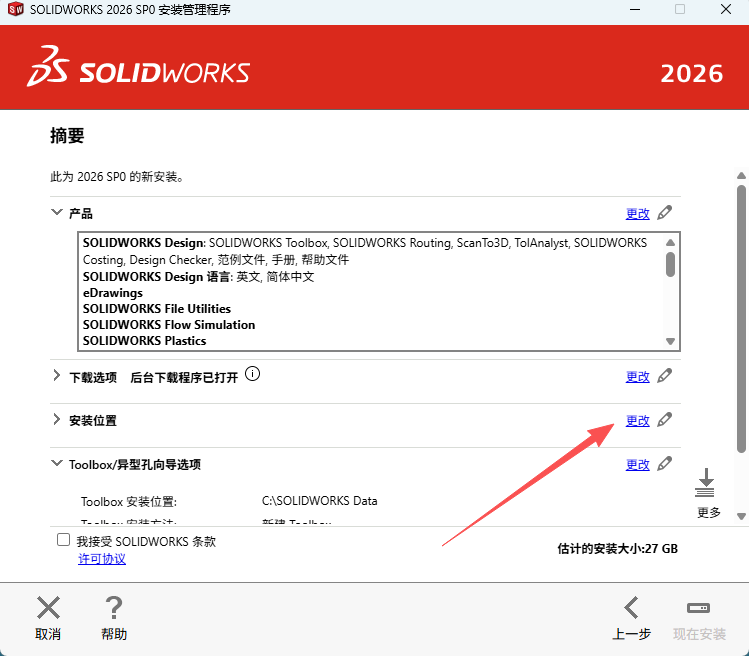Click the Toolbox 安装位置 label
The image size is (749, 656).
129,502
